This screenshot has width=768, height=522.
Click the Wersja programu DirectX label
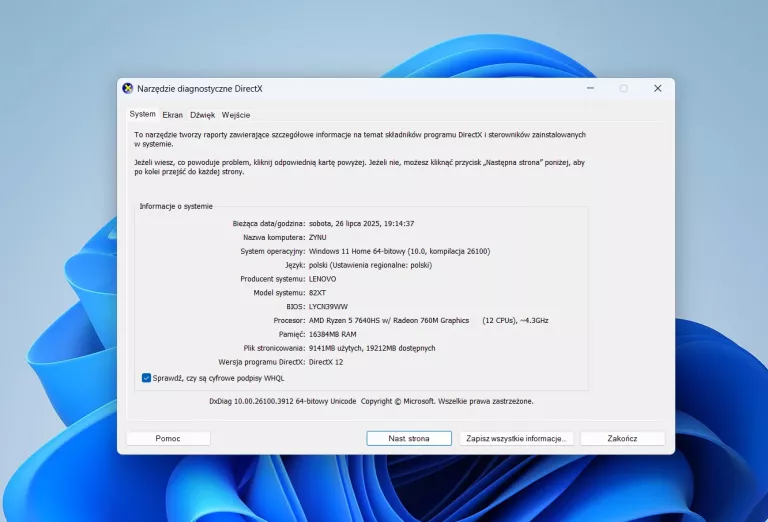pos(262,362)
